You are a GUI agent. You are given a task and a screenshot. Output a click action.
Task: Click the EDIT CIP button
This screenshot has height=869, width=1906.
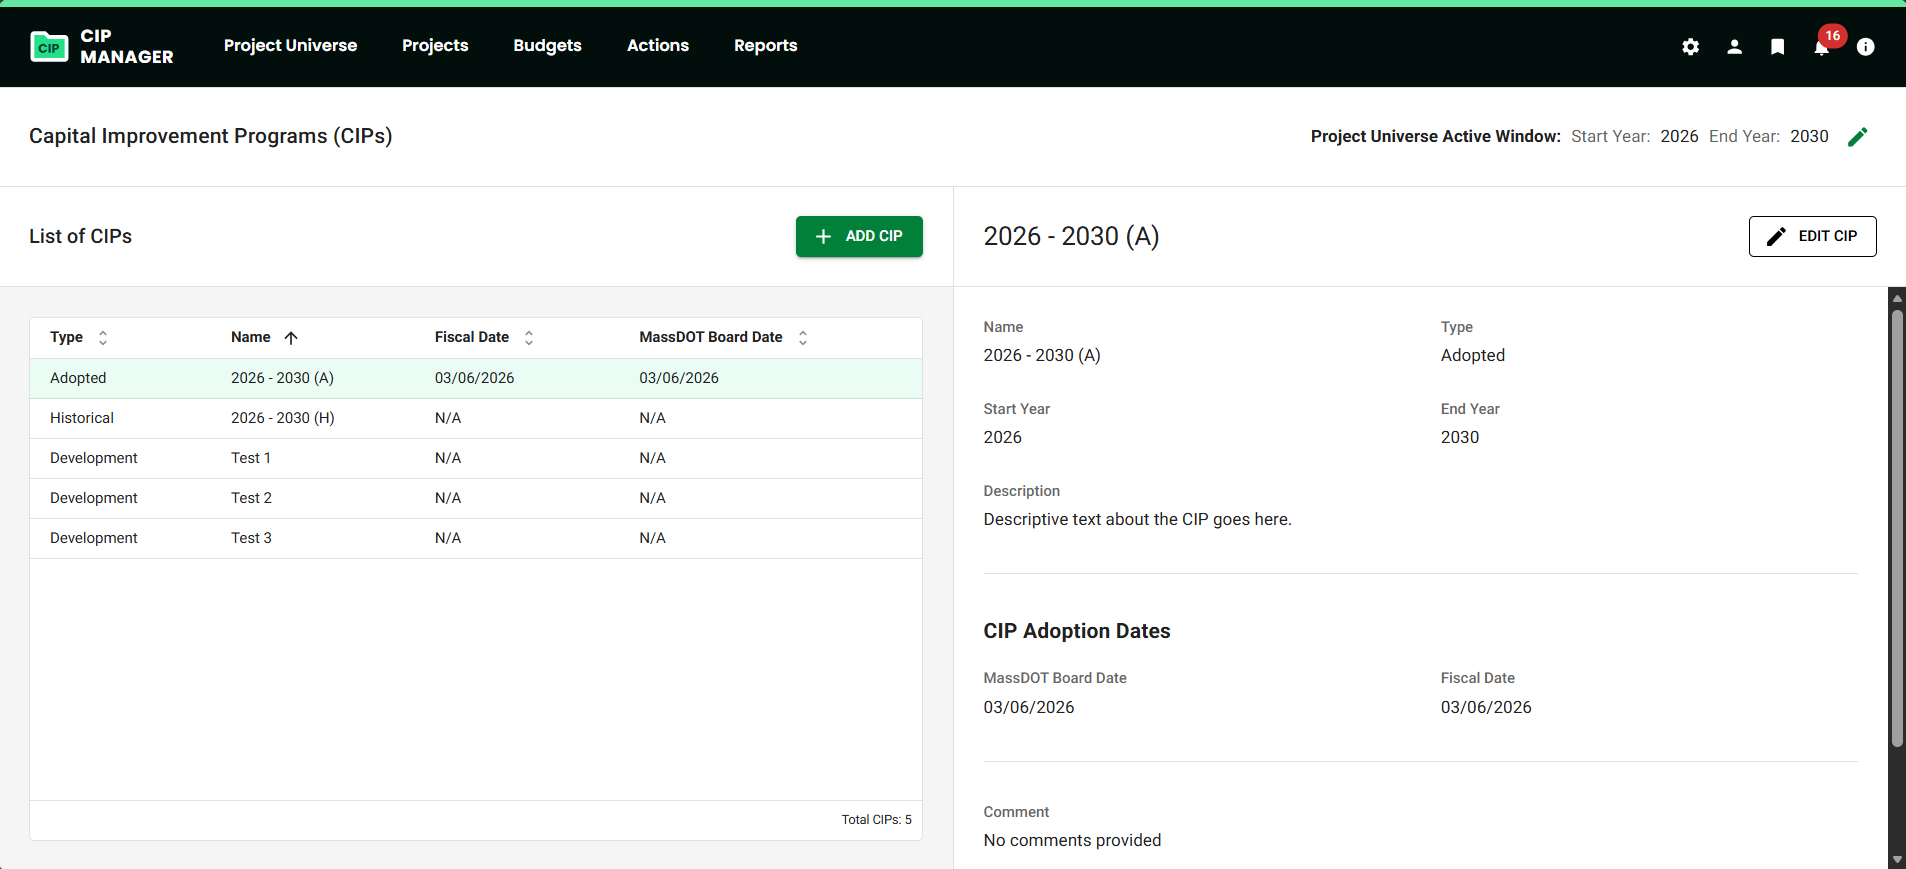(x=1812, y=236)
